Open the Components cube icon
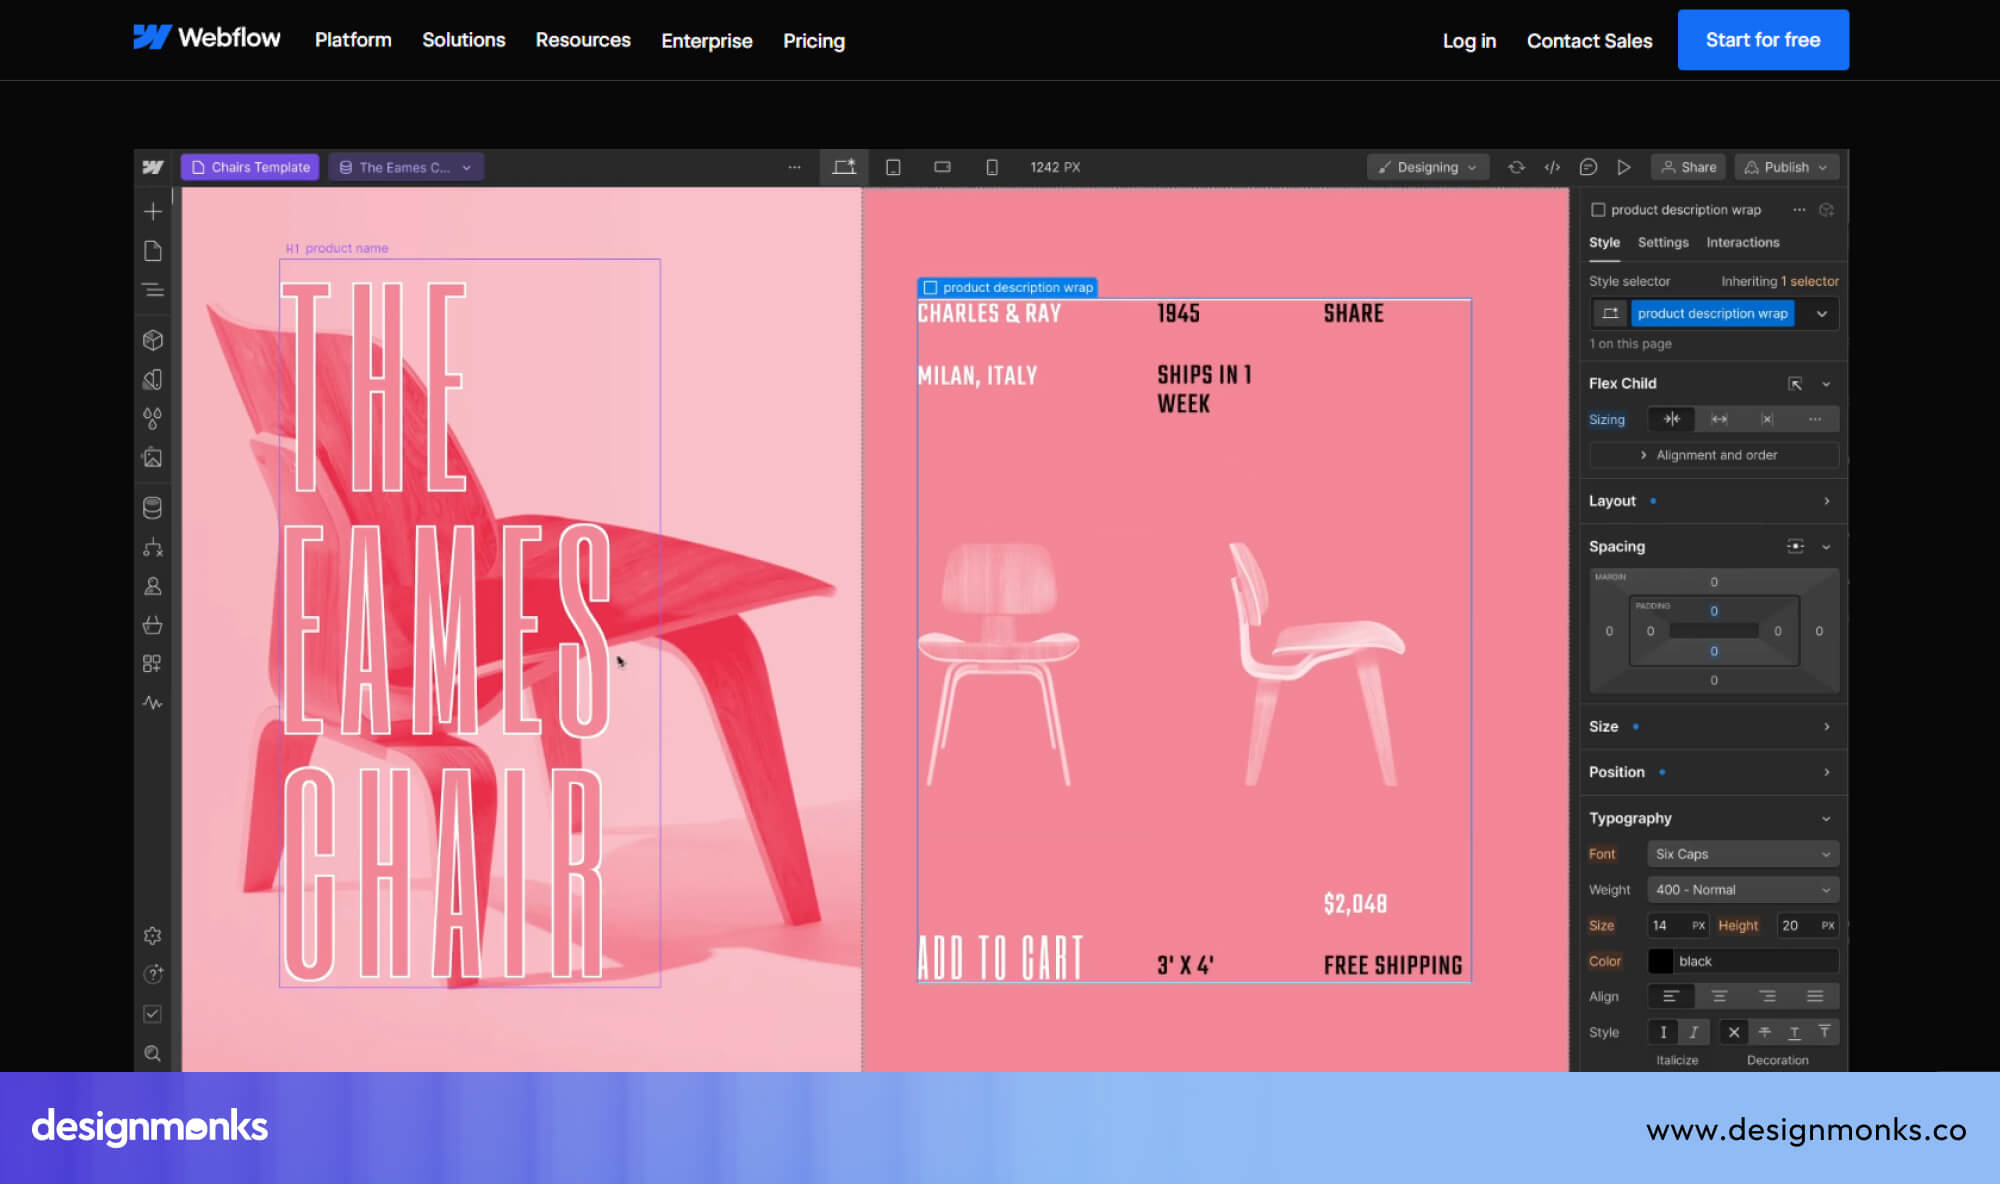Screen dimensions: 2000x1184 (153, 340)
